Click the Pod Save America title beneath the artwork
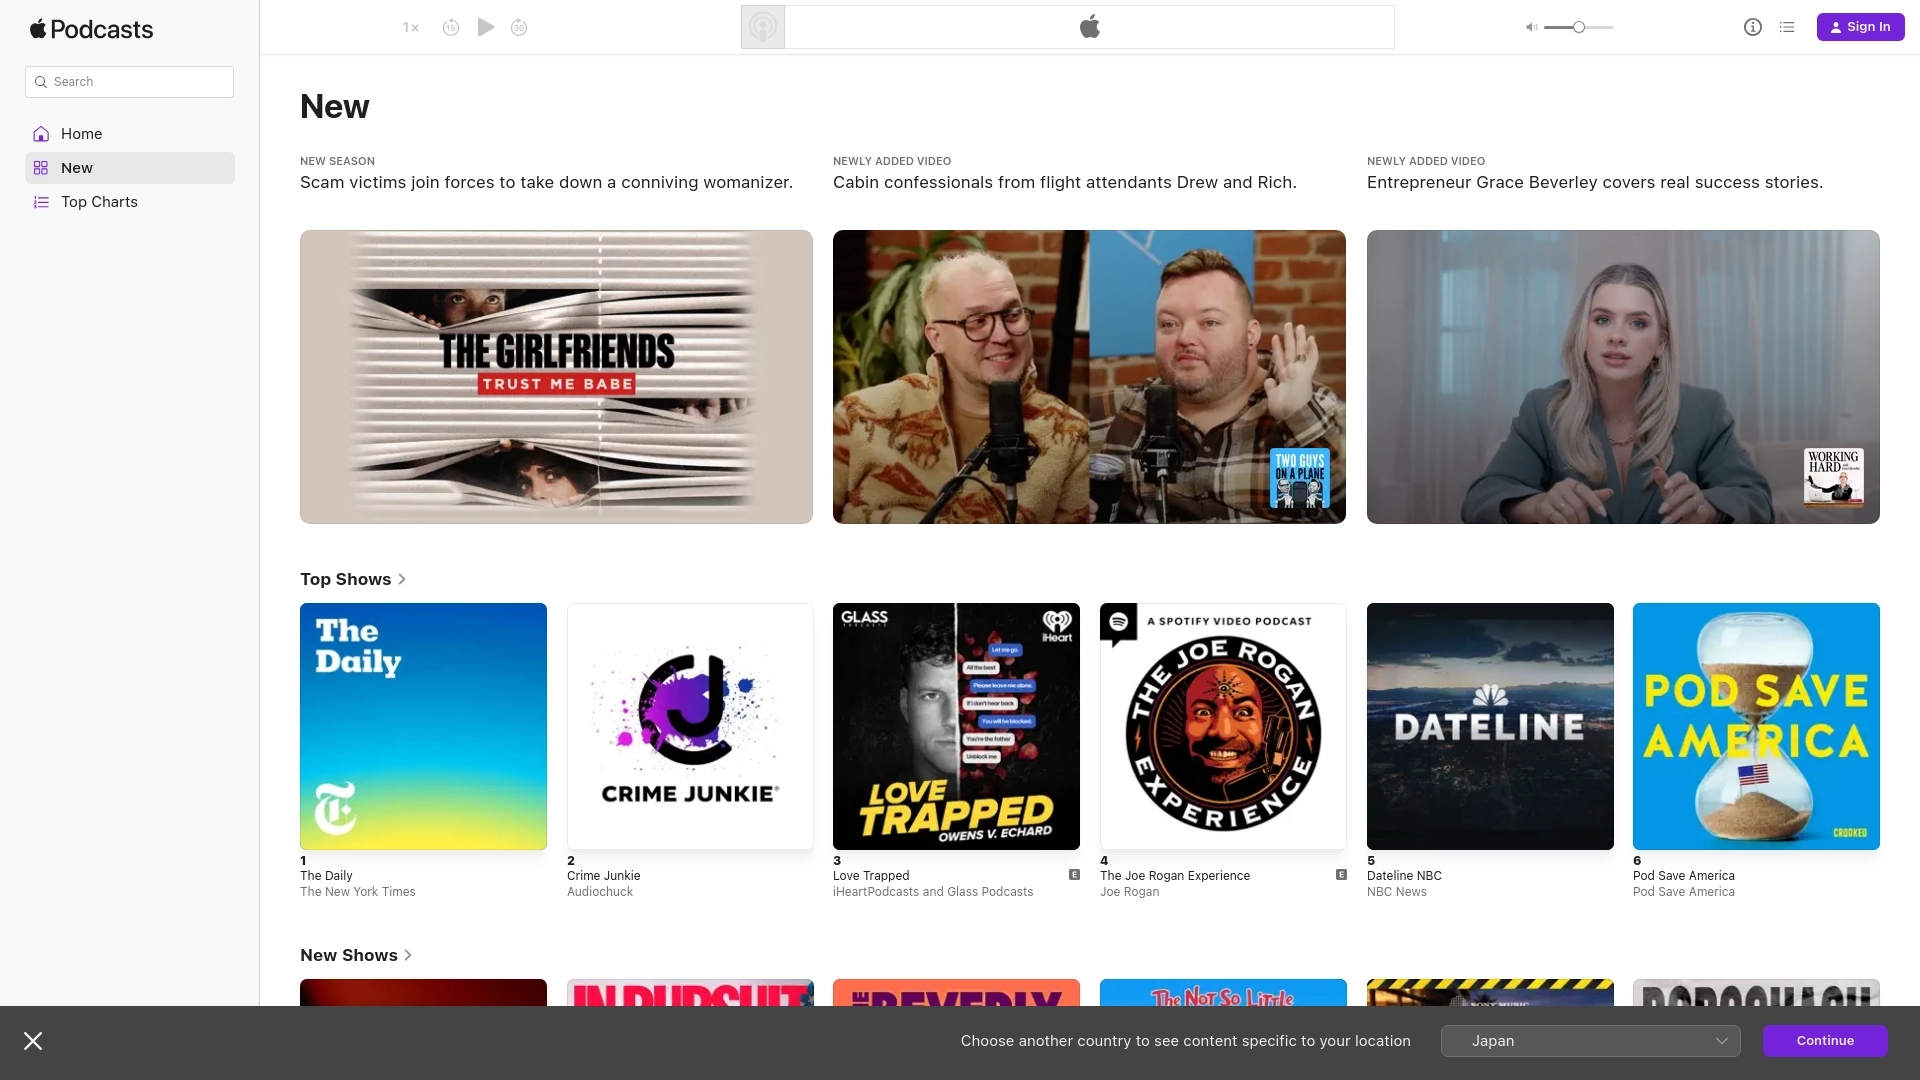The height and width of the screenshot is (1080, 1920). coord(1684,876)
